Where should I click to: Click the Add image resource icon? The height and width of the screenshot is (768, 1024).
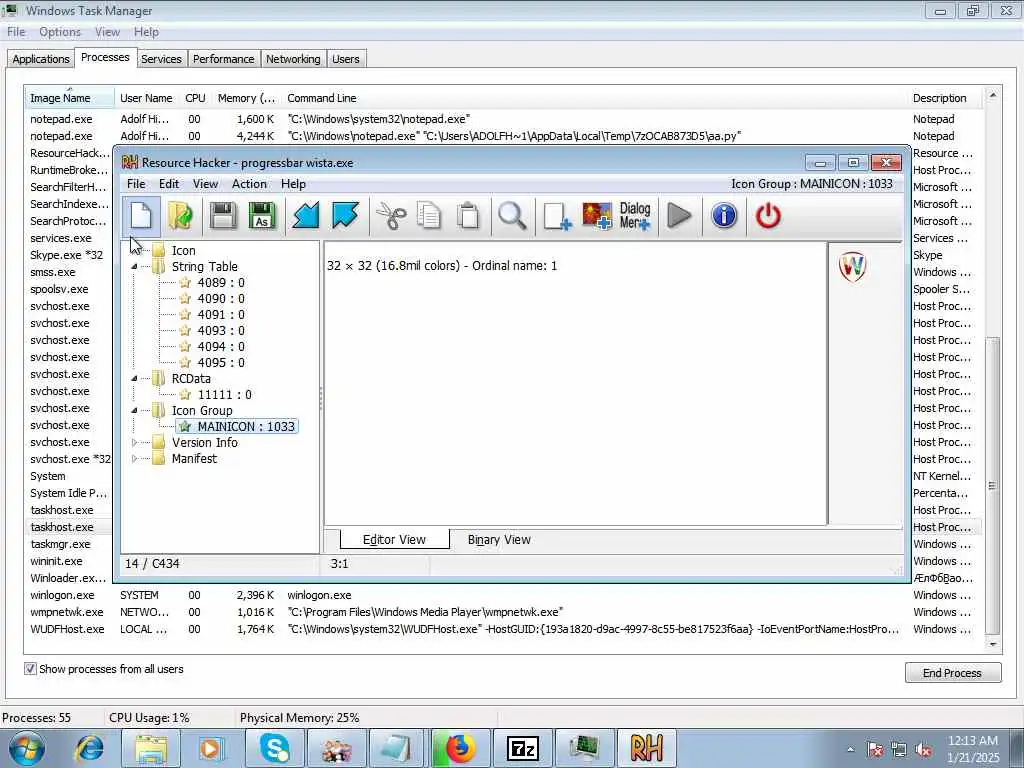point(597,216)
